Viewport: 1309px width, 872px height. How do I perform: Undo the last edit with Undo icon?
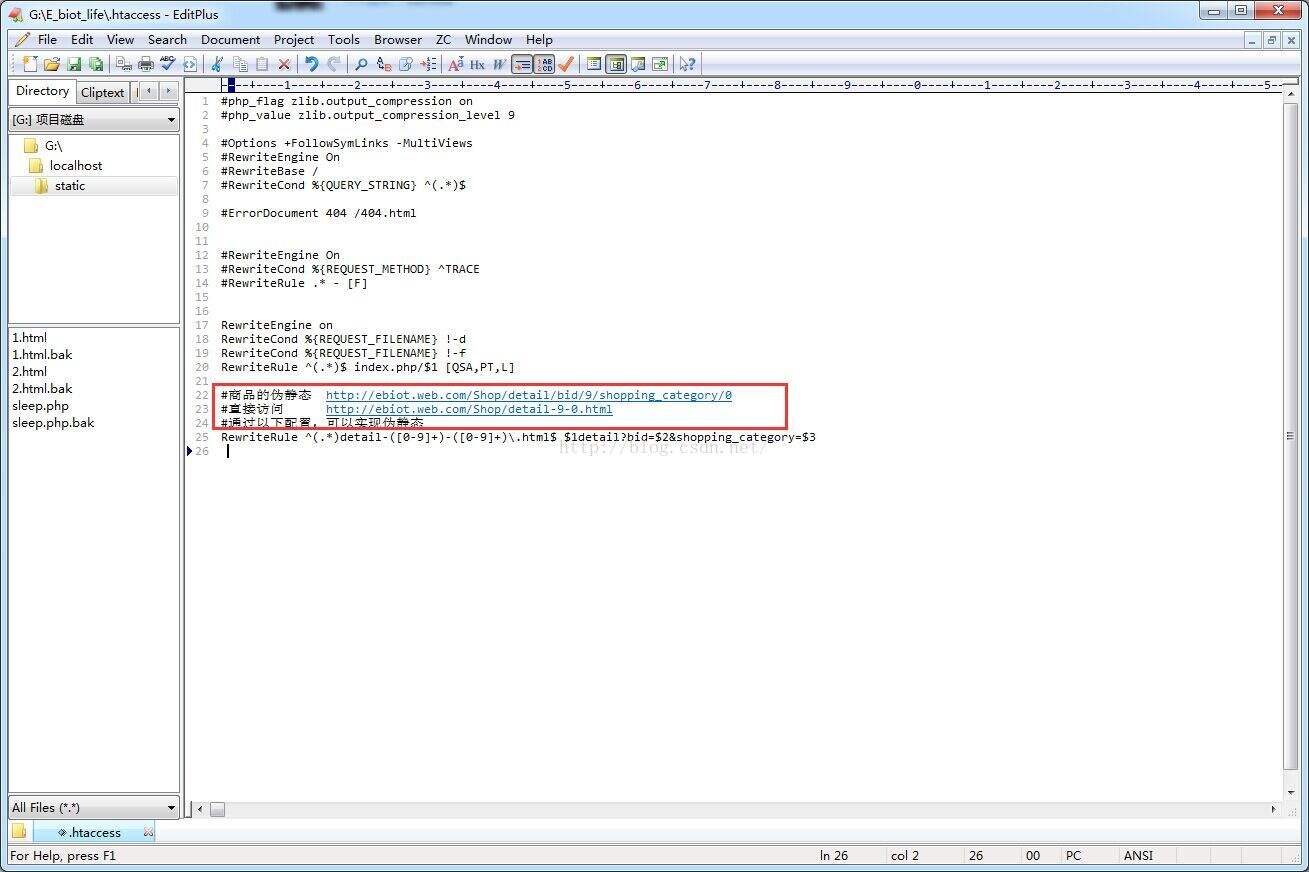pos(312,64)
